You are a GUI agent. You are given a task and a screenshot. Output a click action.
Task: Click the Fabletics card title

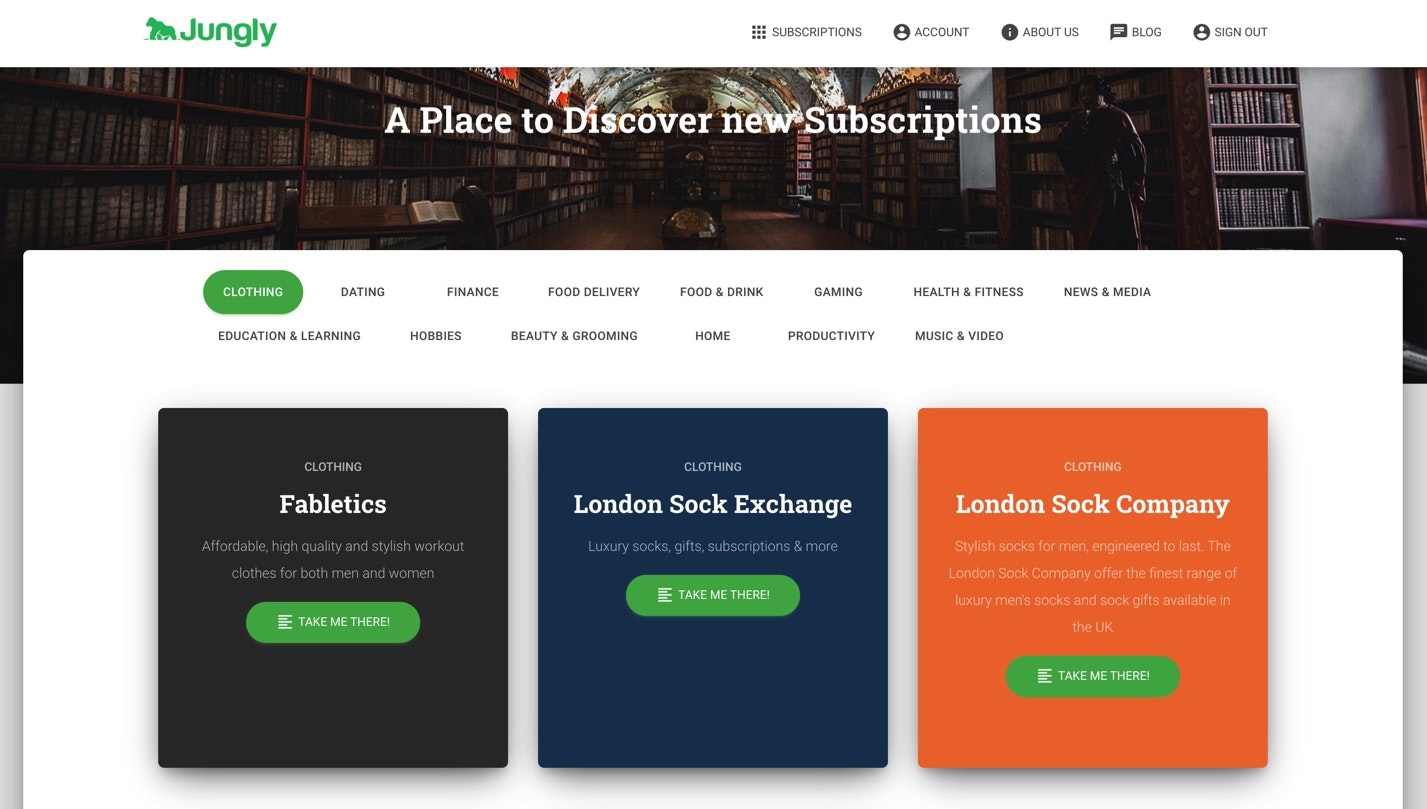click(x=333, y=504)
